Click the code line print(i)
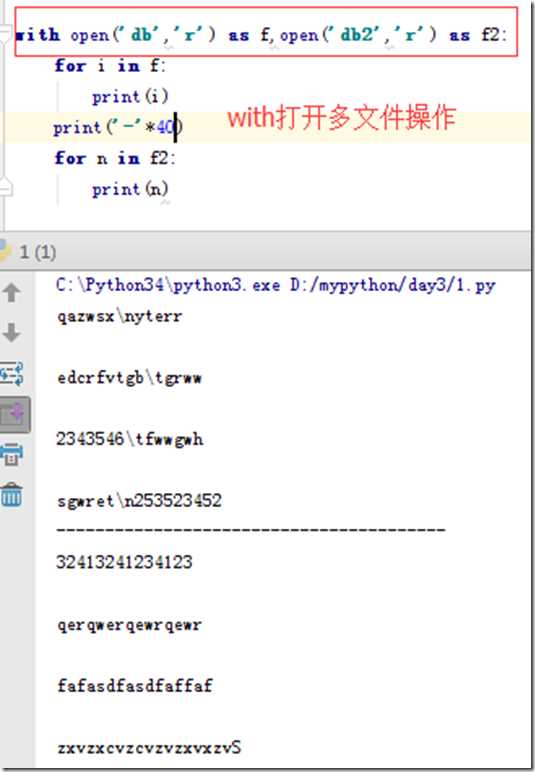 [x=130, y=96]
